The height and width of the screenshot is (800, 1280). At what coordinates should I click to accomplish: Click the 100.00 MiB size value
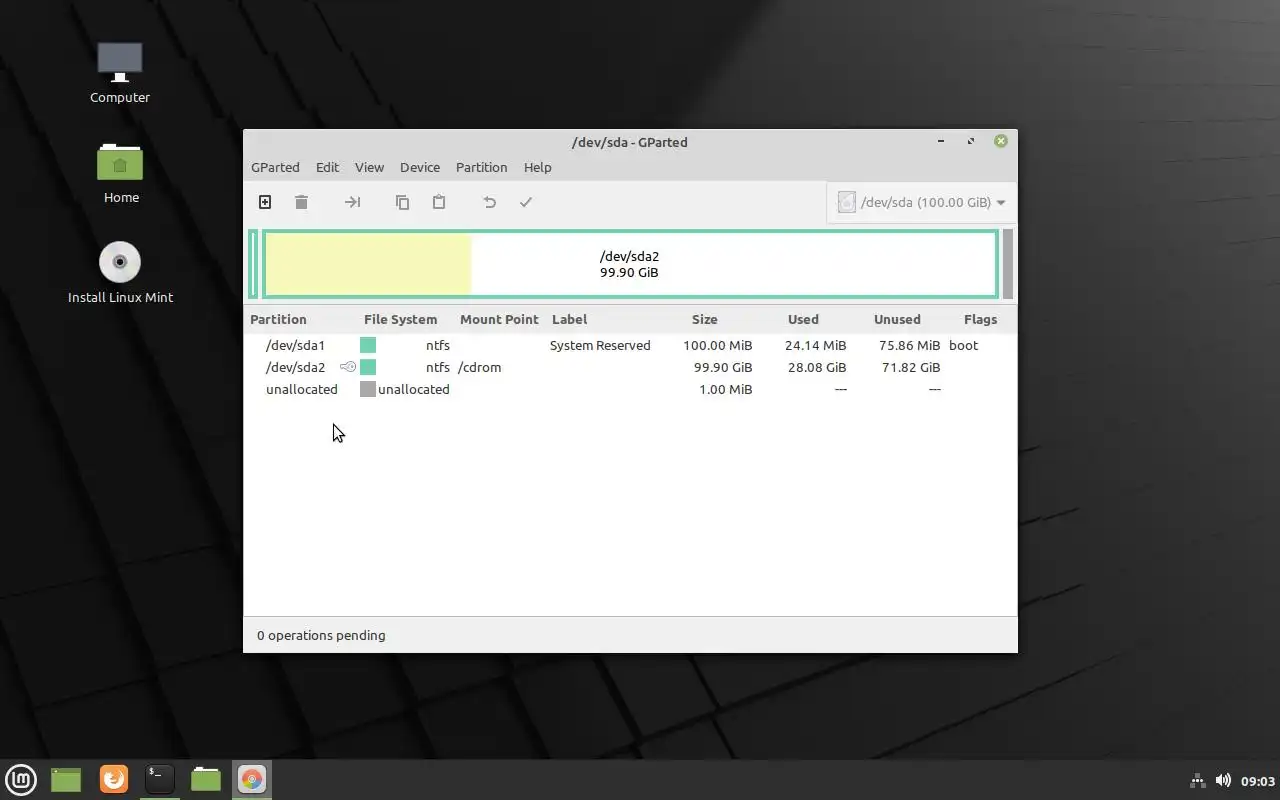[x=718, y=345]
